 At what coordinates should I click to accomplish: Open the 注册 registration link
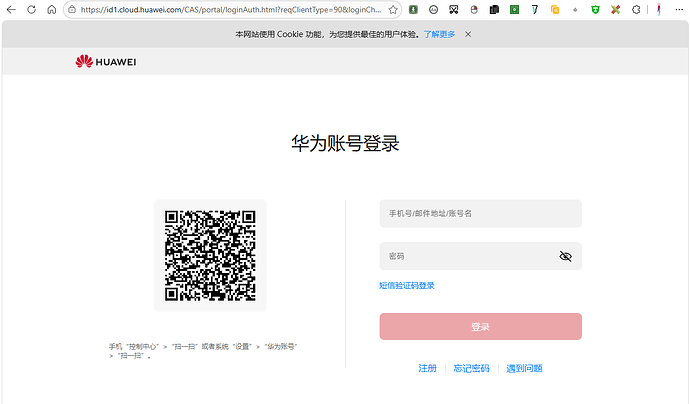coord(427,368)
